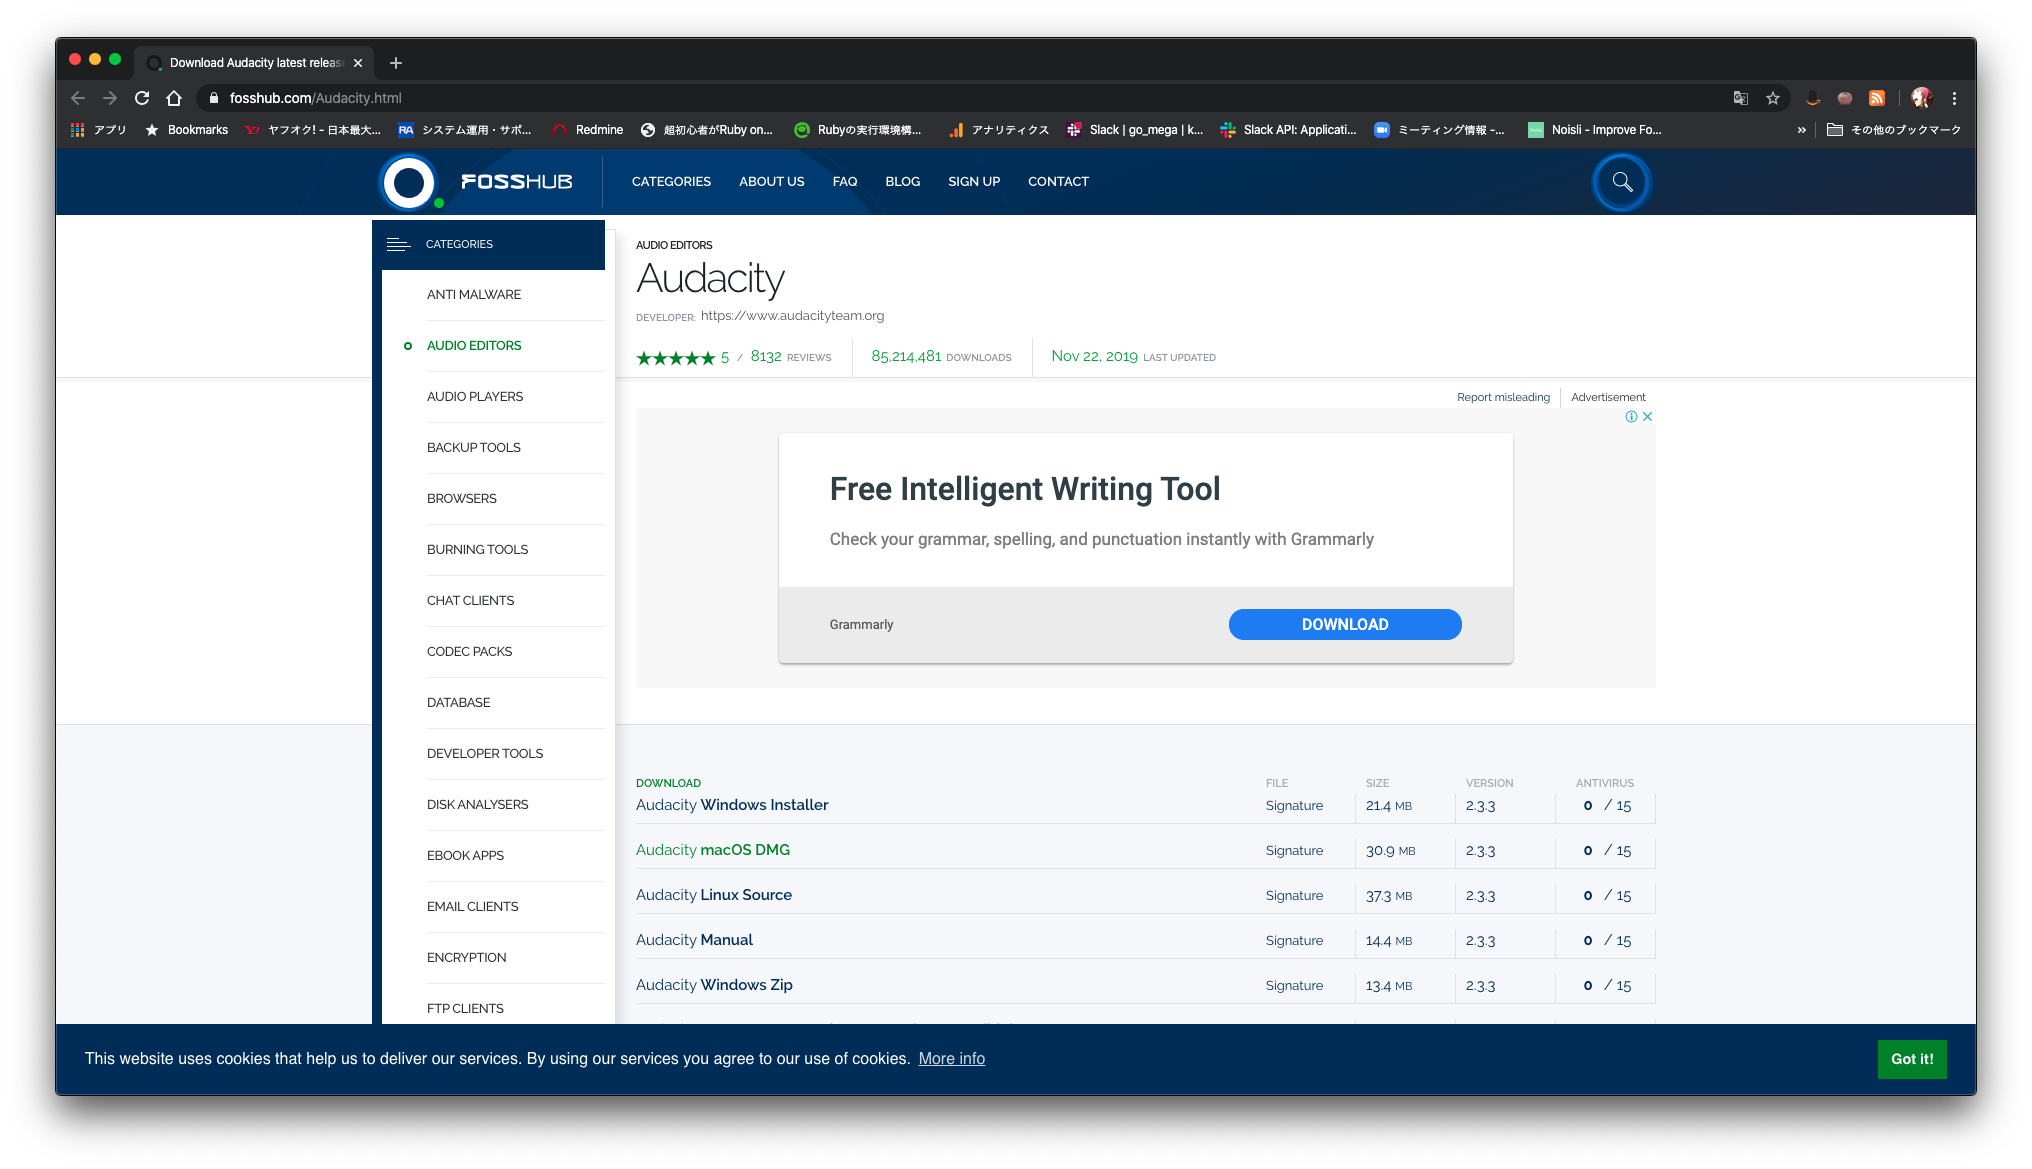The width and height of the screenshot is (2032, 1169).
Task: Click the Audacity macOS DMG download link
Action: click(712, 849)
